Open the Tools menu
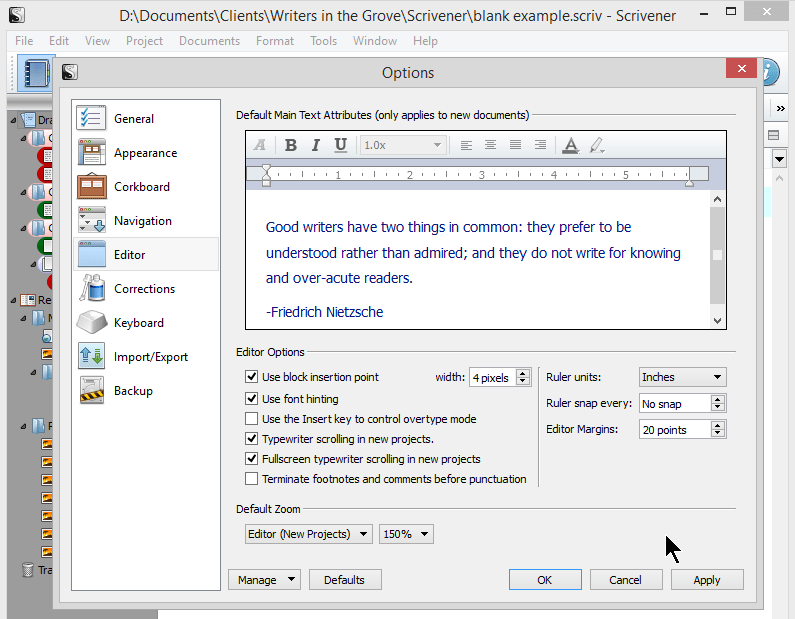 point(323,41)
